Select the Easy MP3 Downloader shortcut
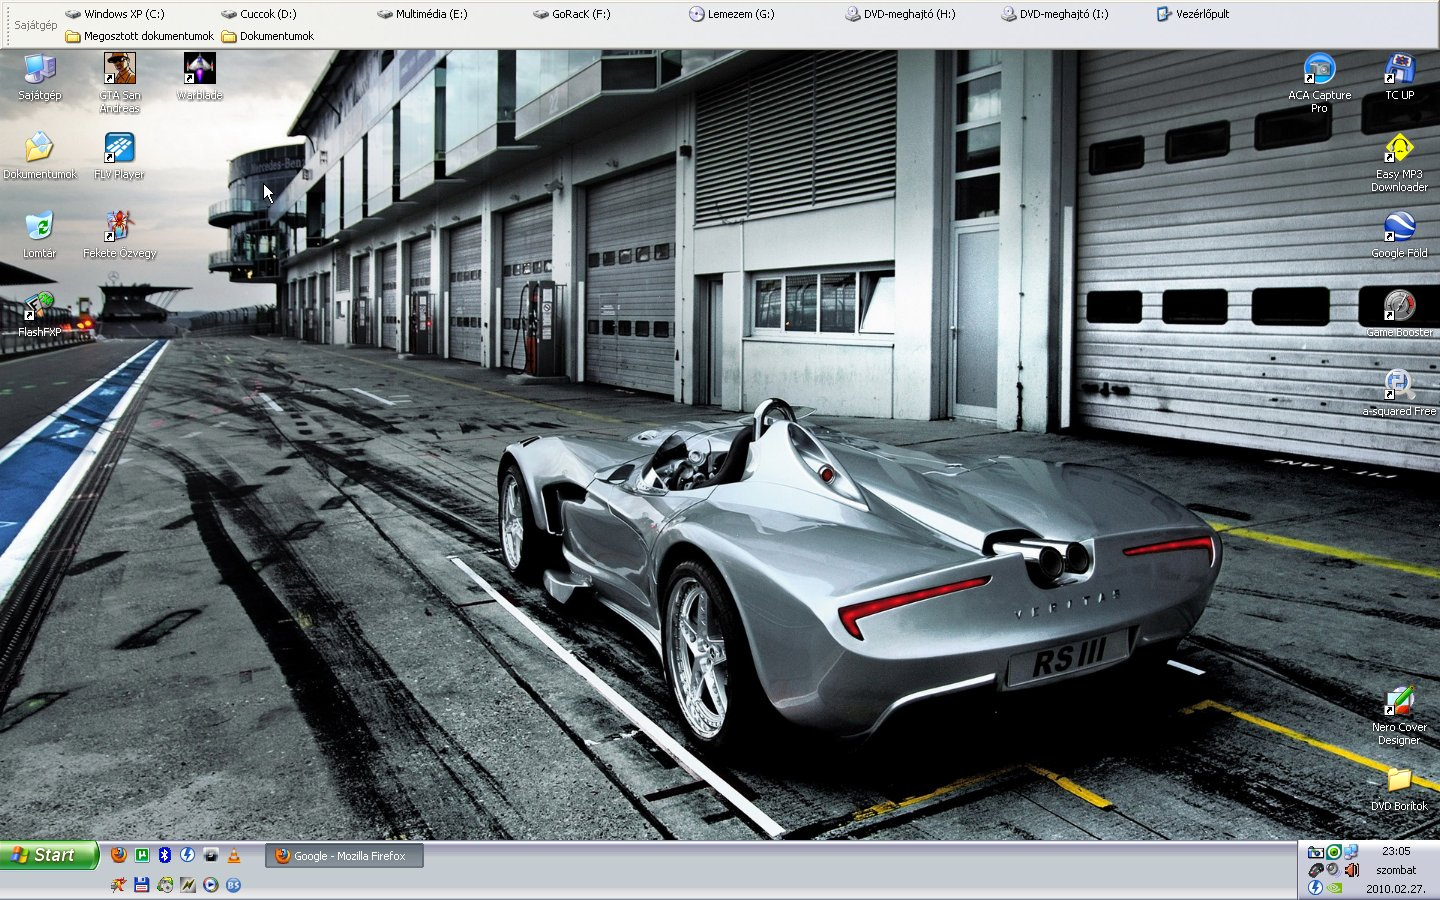The height and width of the screenshot is (900, 1440). coord(1399,162)
